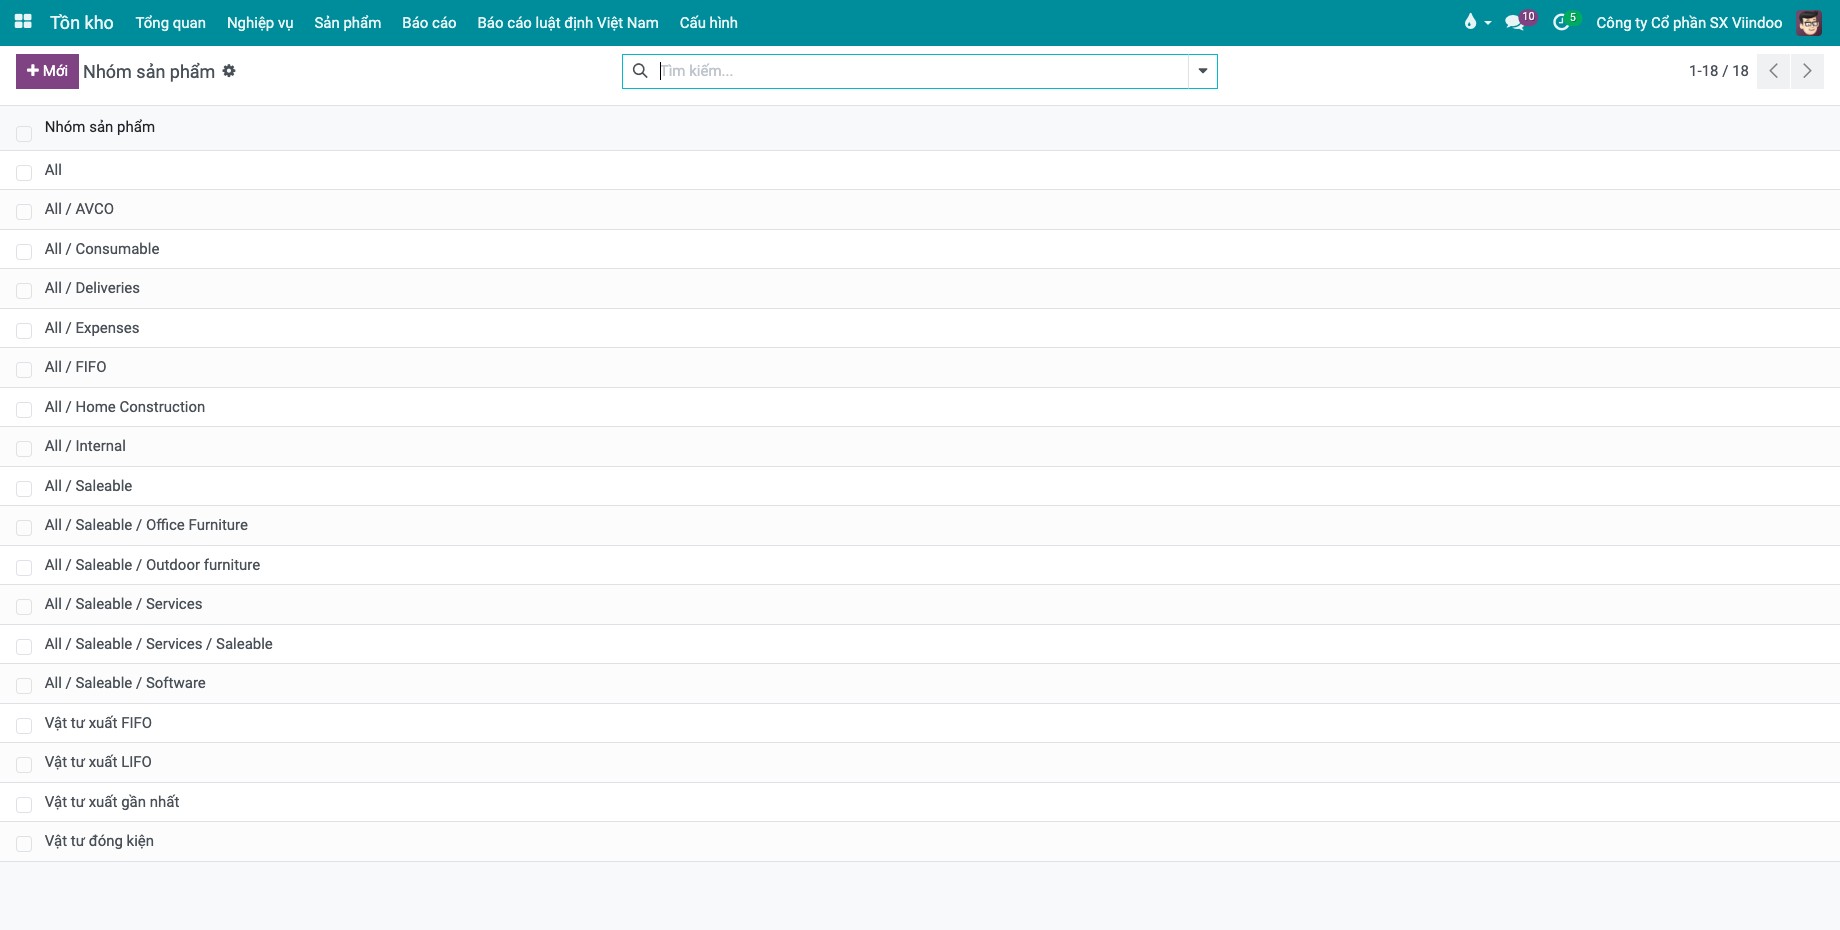
Task: Check the box for All / AVCO
Action: [24, 212]
